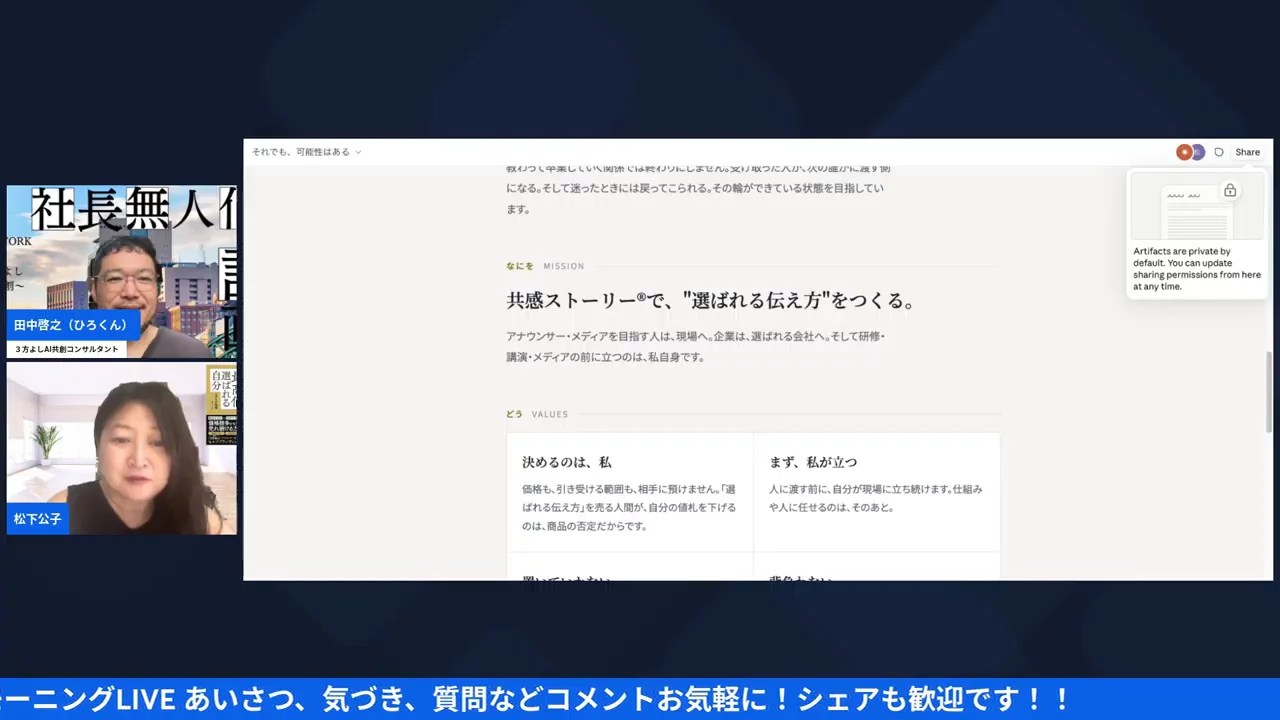Select 田中啓之's webcam video tile
Screen dimensions: 1280x720
tap(122, 271)
